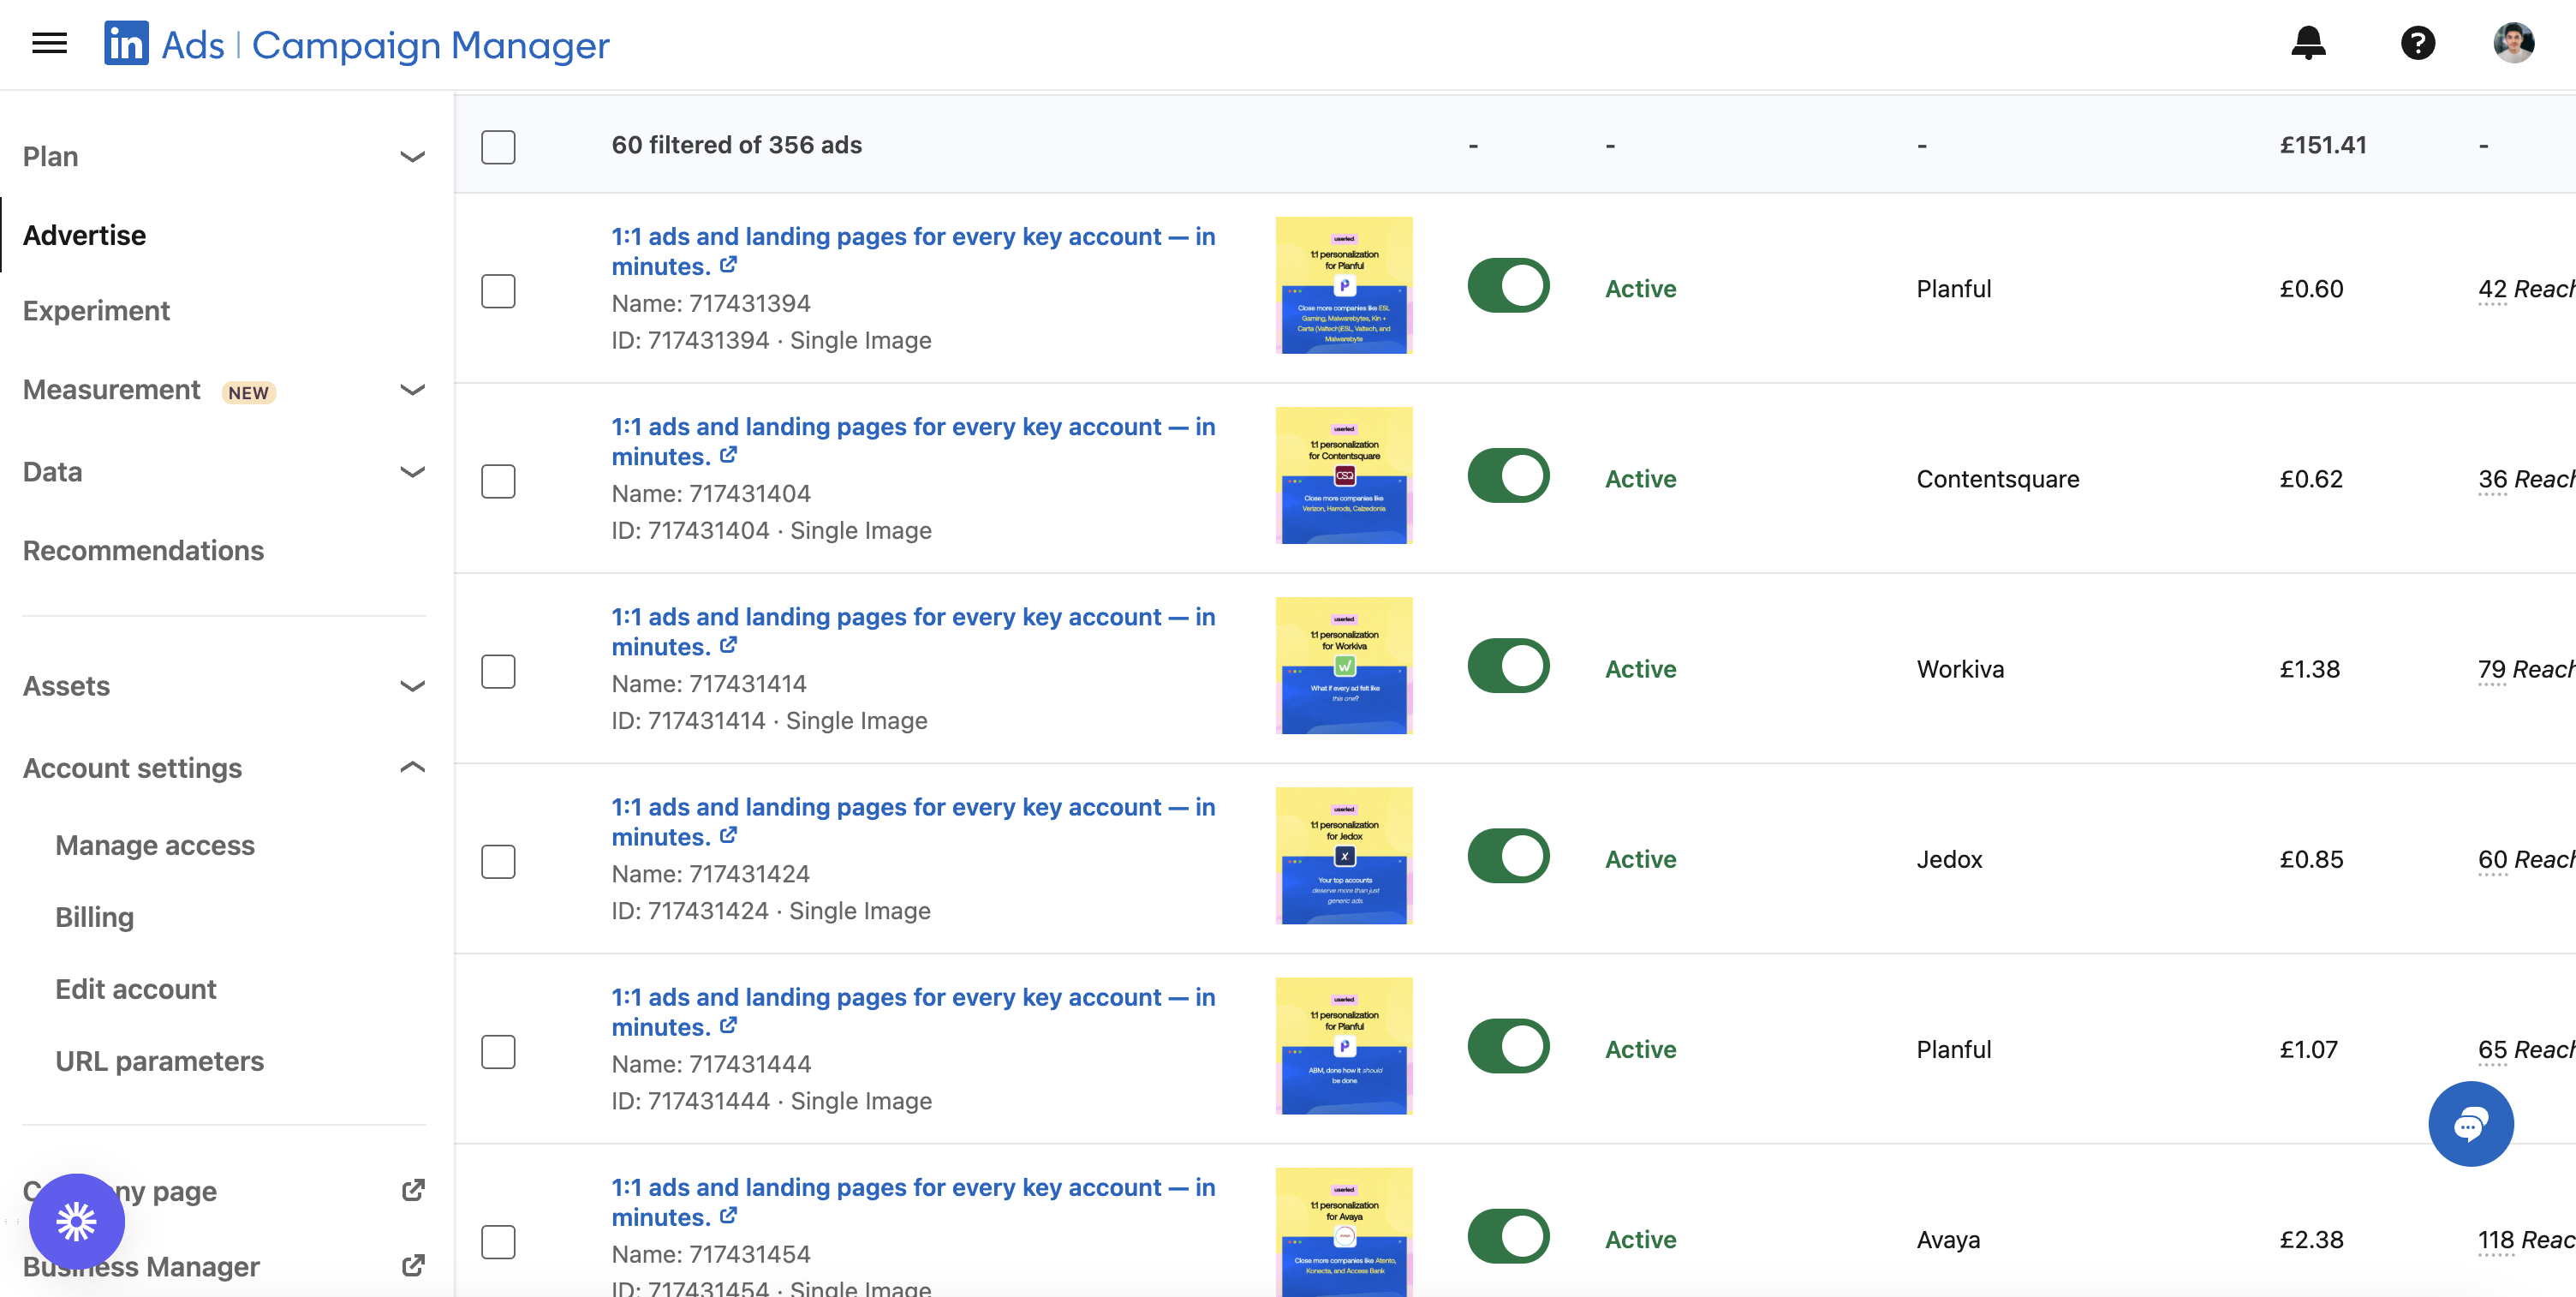Expand the Measurement section chevron

(412, 390)
